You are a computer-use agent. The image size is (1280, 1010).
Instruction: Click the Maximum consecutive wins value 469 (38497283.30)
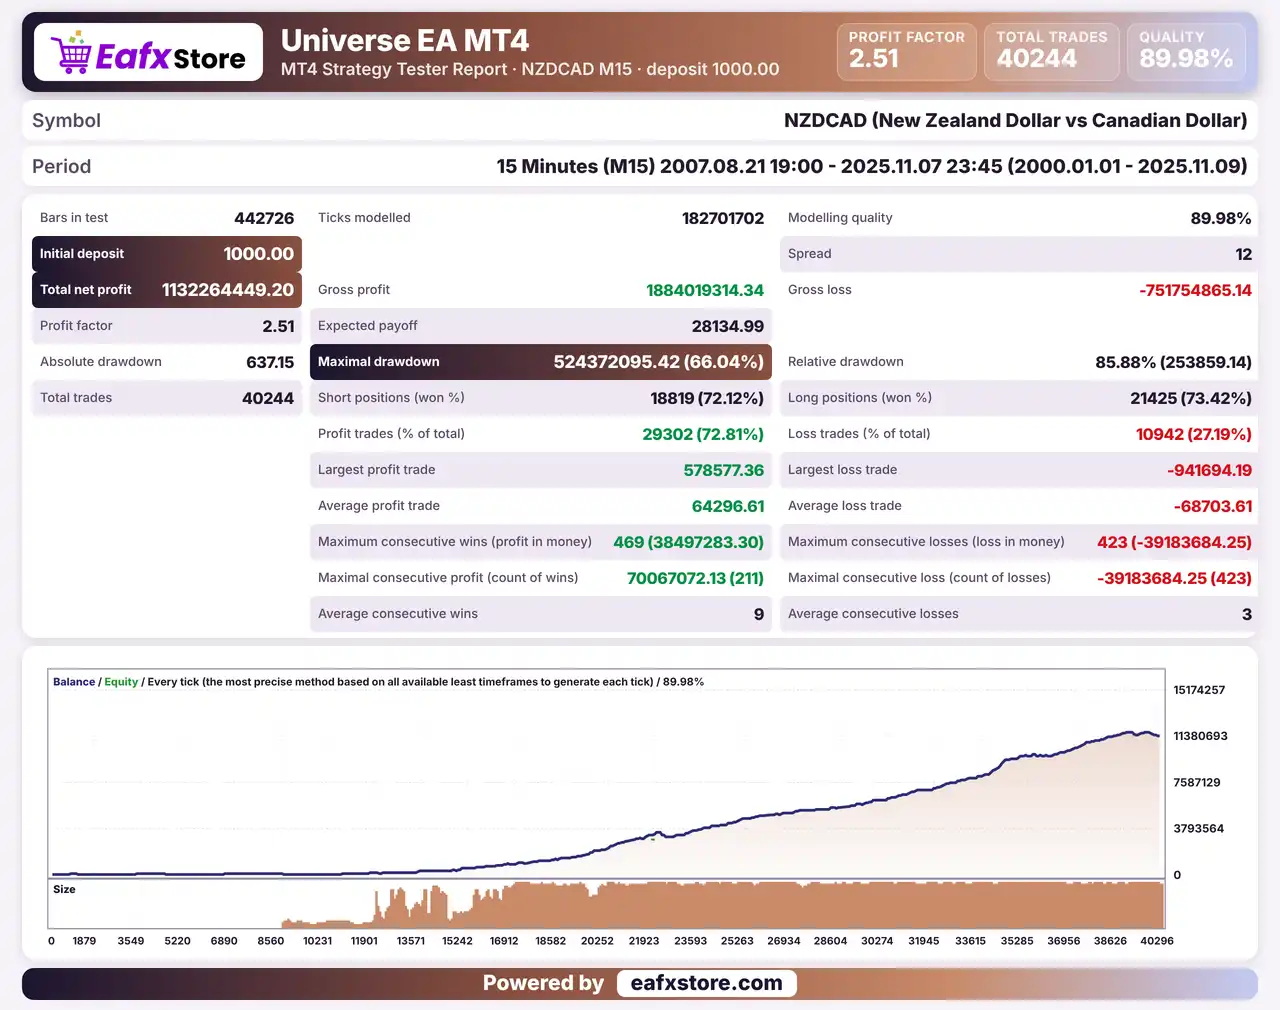click(x=688, y=542)
